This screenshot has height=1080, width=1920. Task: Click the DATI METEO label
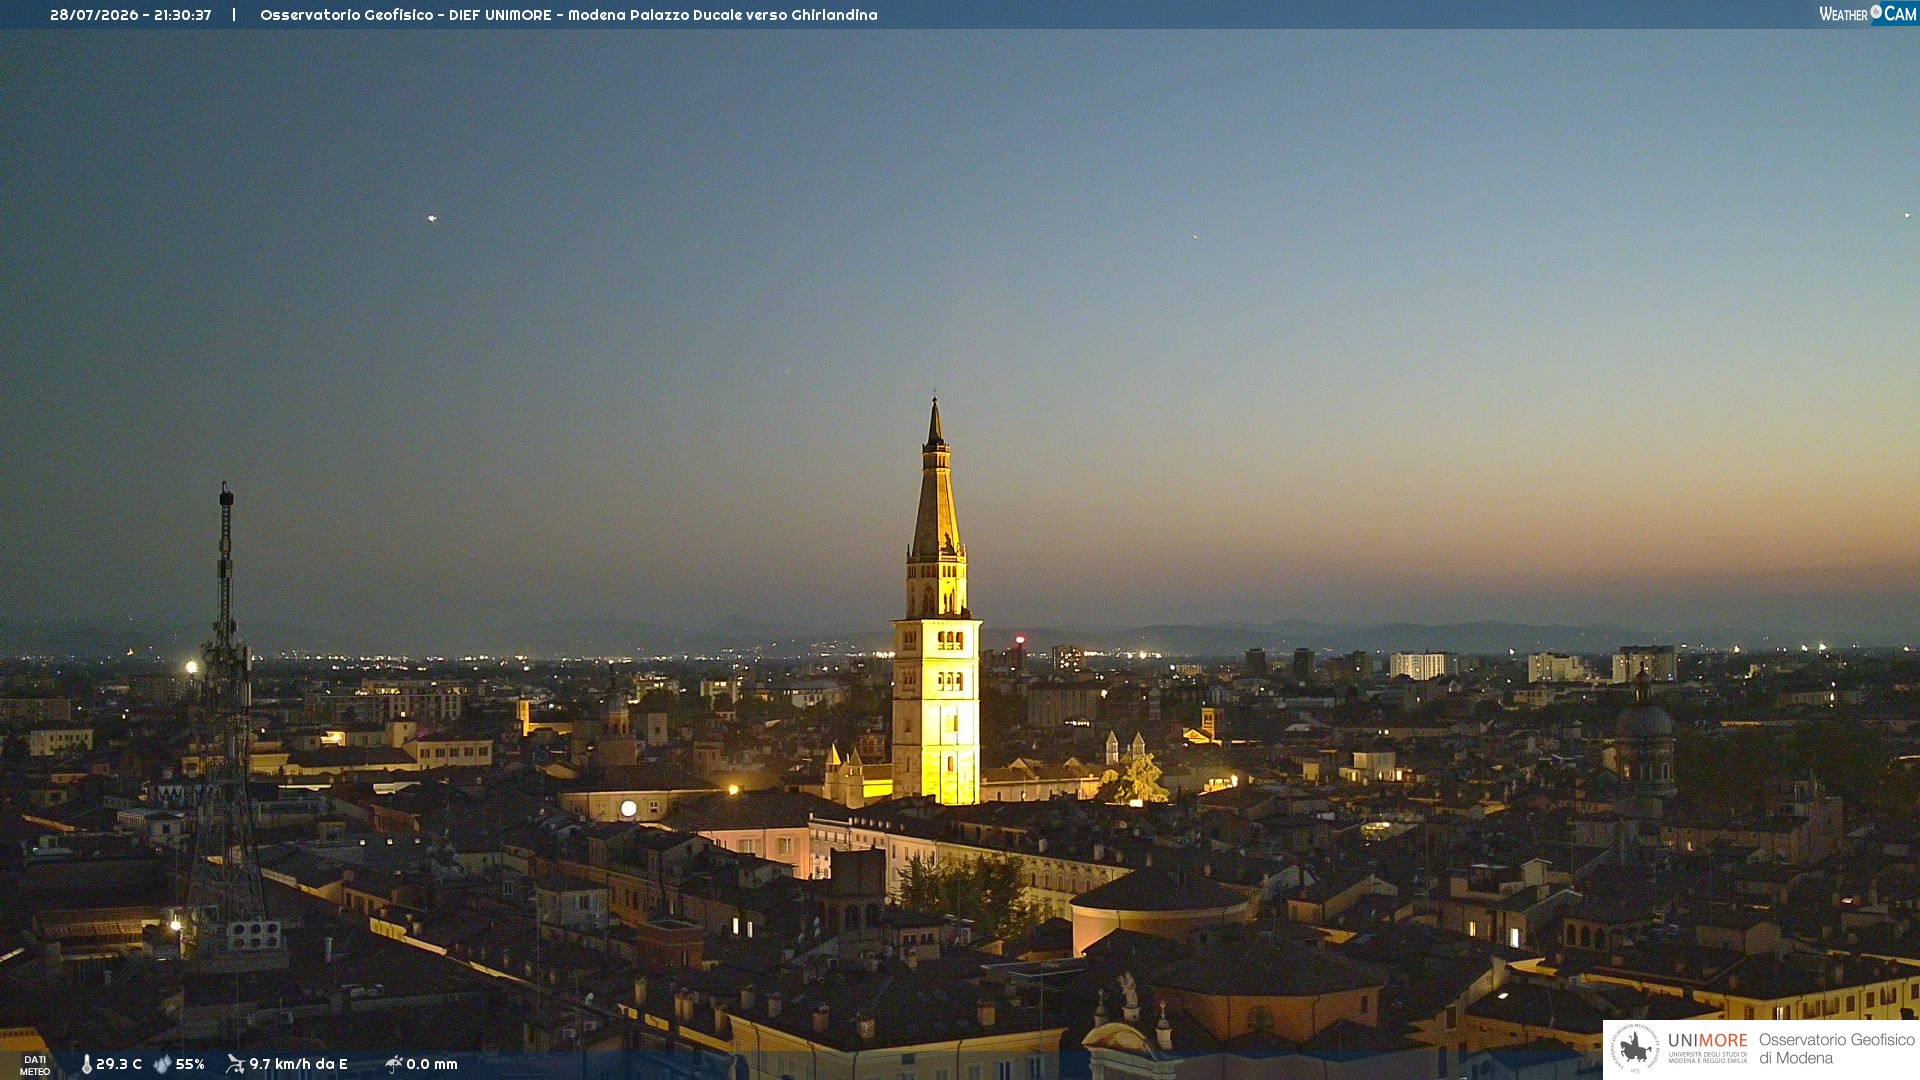pos(35,1065)
